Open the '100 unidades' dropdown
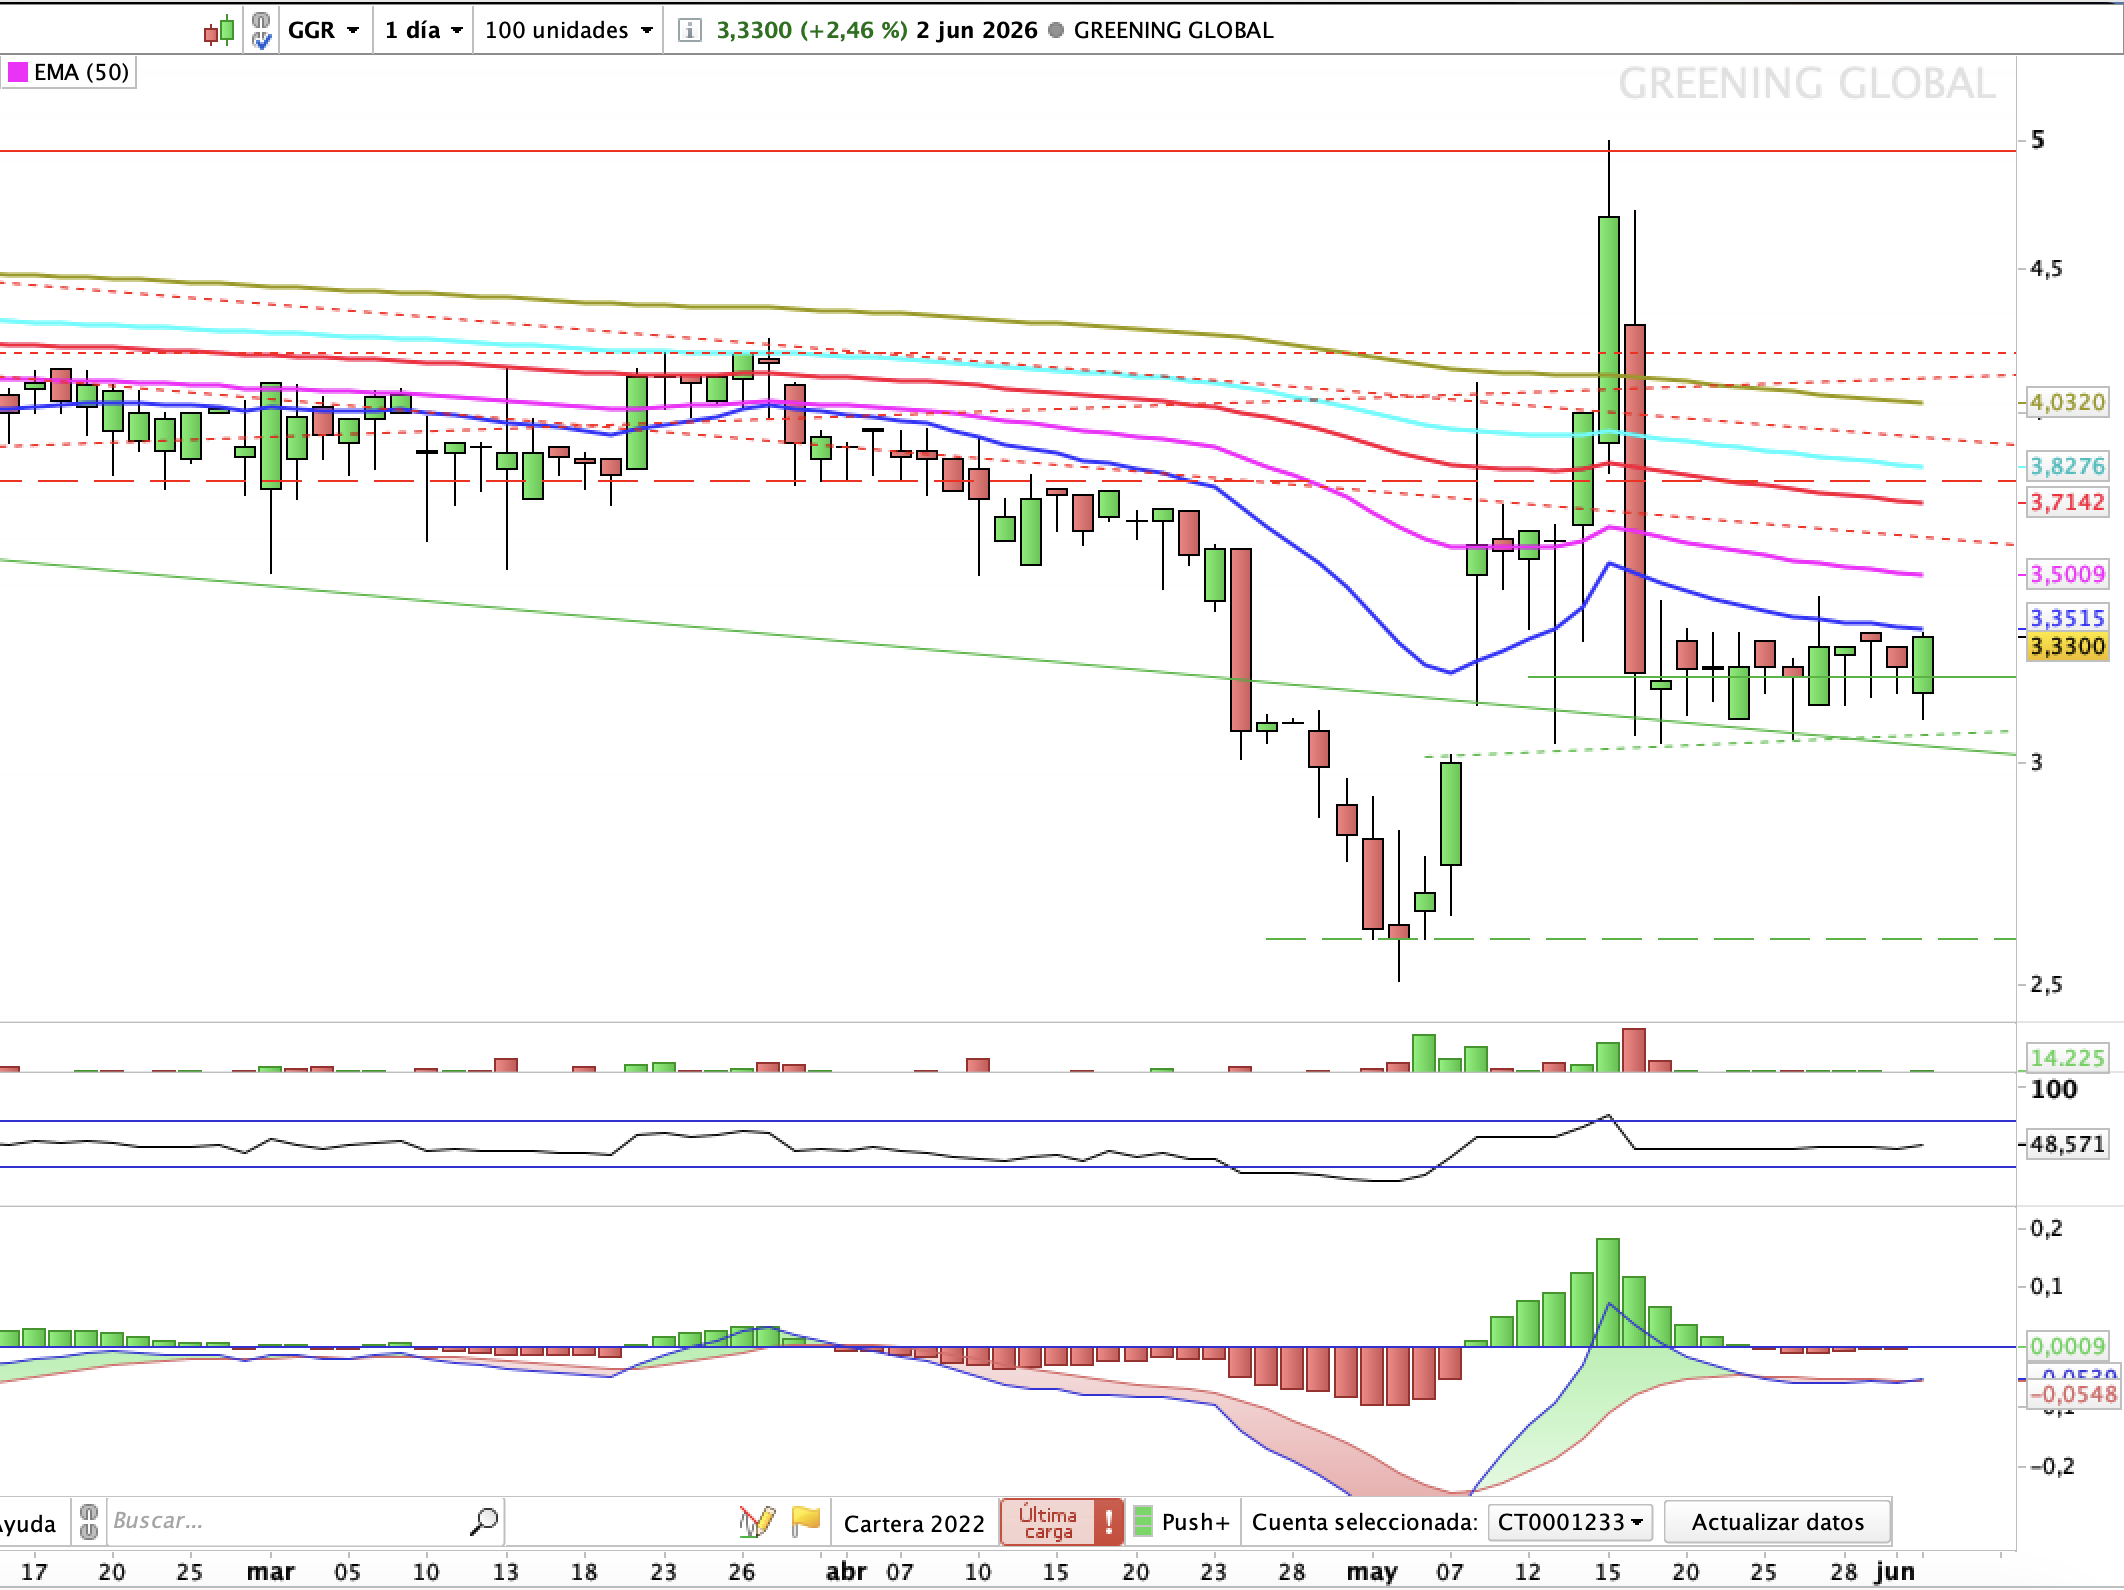The height and width of the screenshot is (1590, 2124). coord(568,30)
